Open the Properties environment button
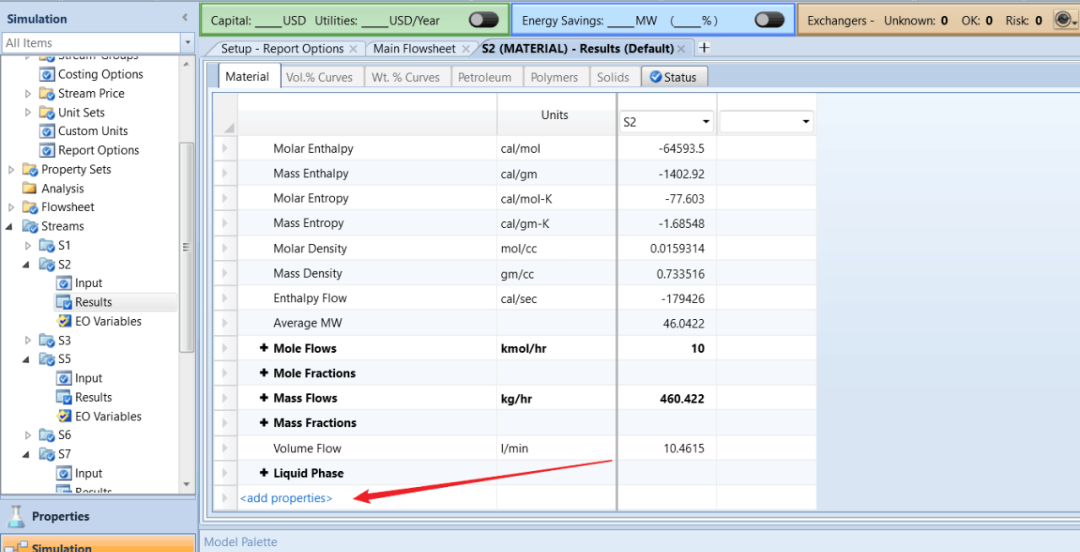This screenshot has height=552, width=1080. 99,516
